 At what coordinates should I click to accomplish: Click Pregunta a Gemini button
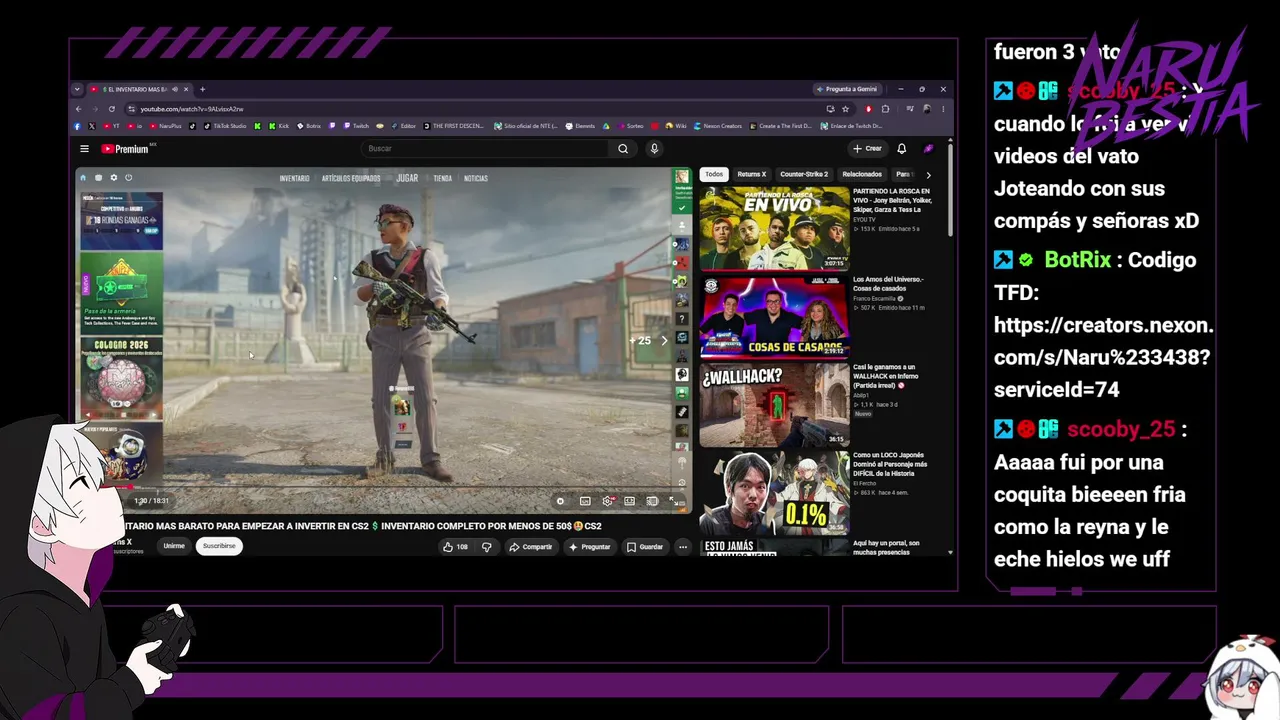click(846, 89)
